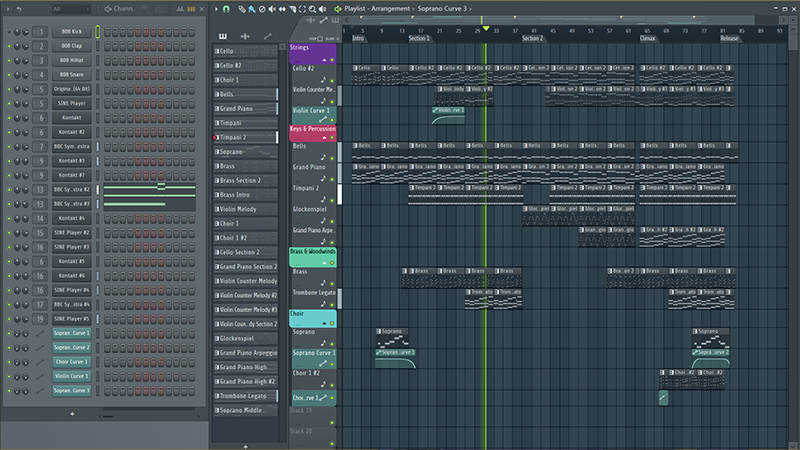Image resolution: width=800 pixels, height=450 pixels.
Task: Select the Mute tool in Playlist toolbar
Action: click(x=272, y=9)
